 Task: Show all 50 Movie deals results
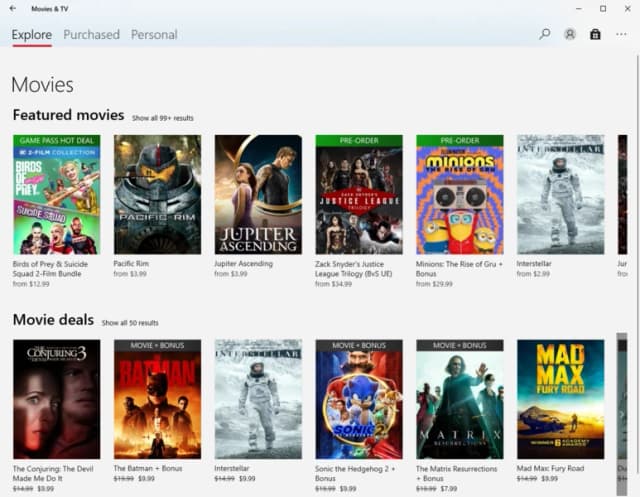[130, 323]
